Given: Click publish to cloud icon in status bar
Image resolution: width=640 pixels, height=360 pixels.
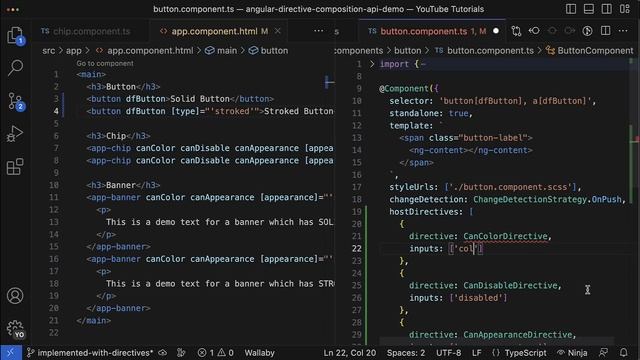Looking at the screenshot, I should click(x=162, y=353).
